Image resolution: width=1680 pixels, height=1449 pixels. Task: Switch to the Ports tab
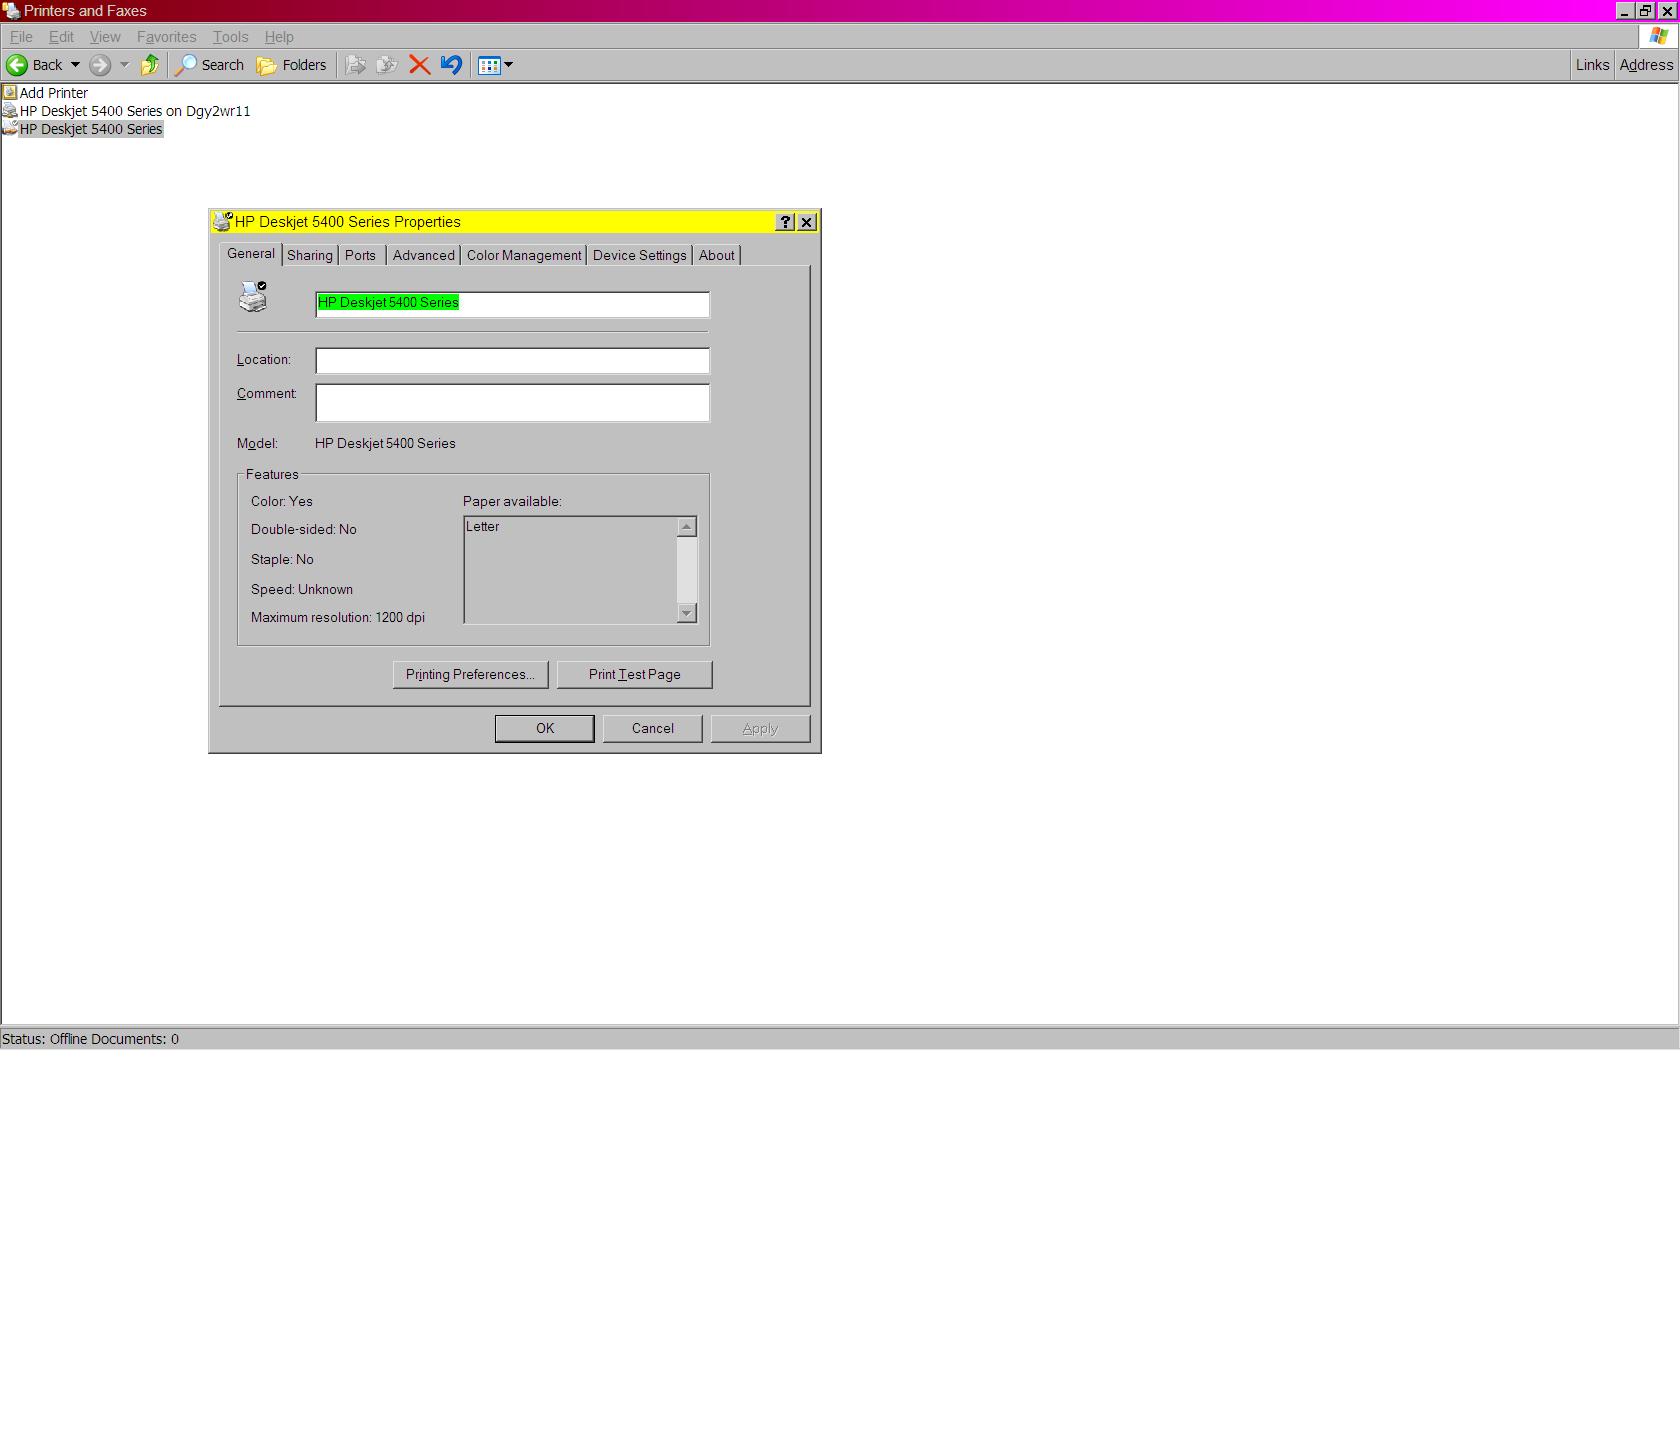click(361, 255)
